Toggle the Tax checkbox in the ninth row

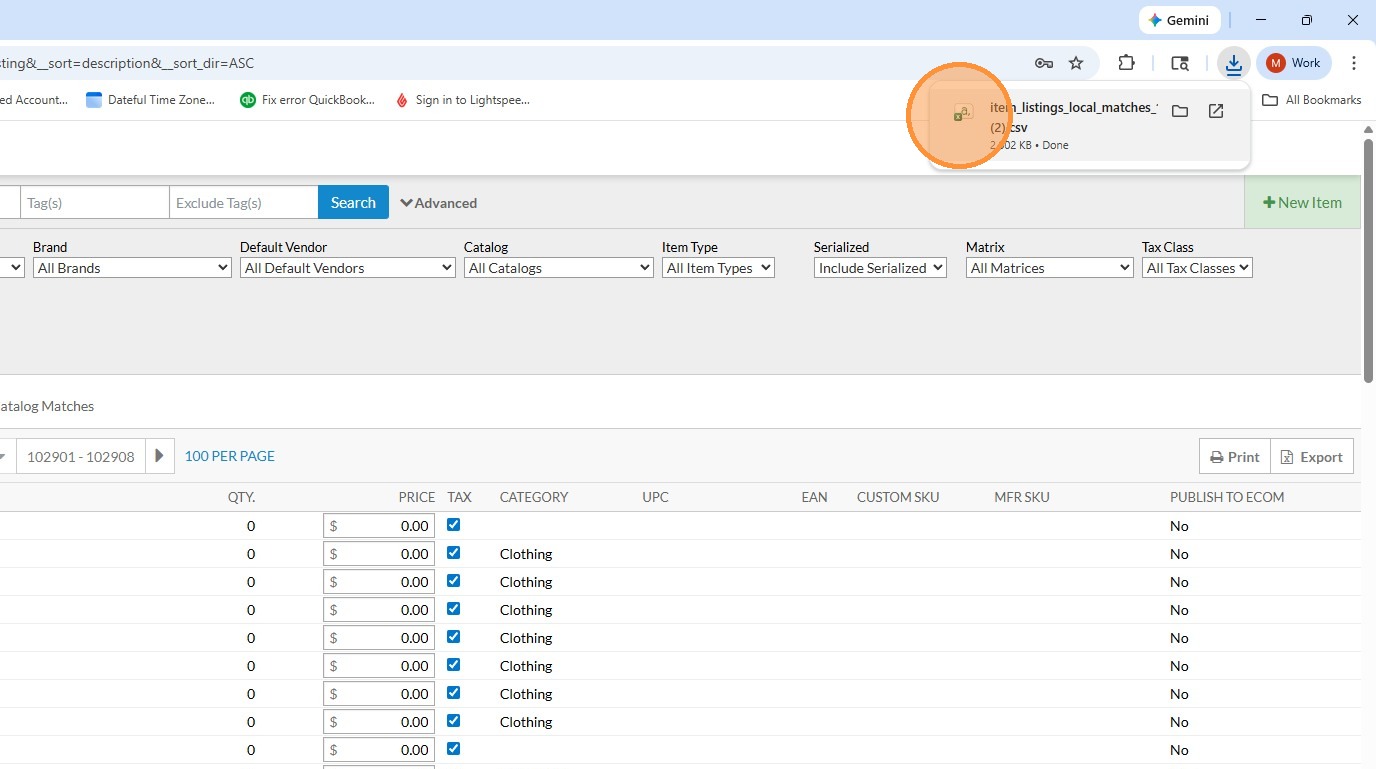[x=454, y=749]
